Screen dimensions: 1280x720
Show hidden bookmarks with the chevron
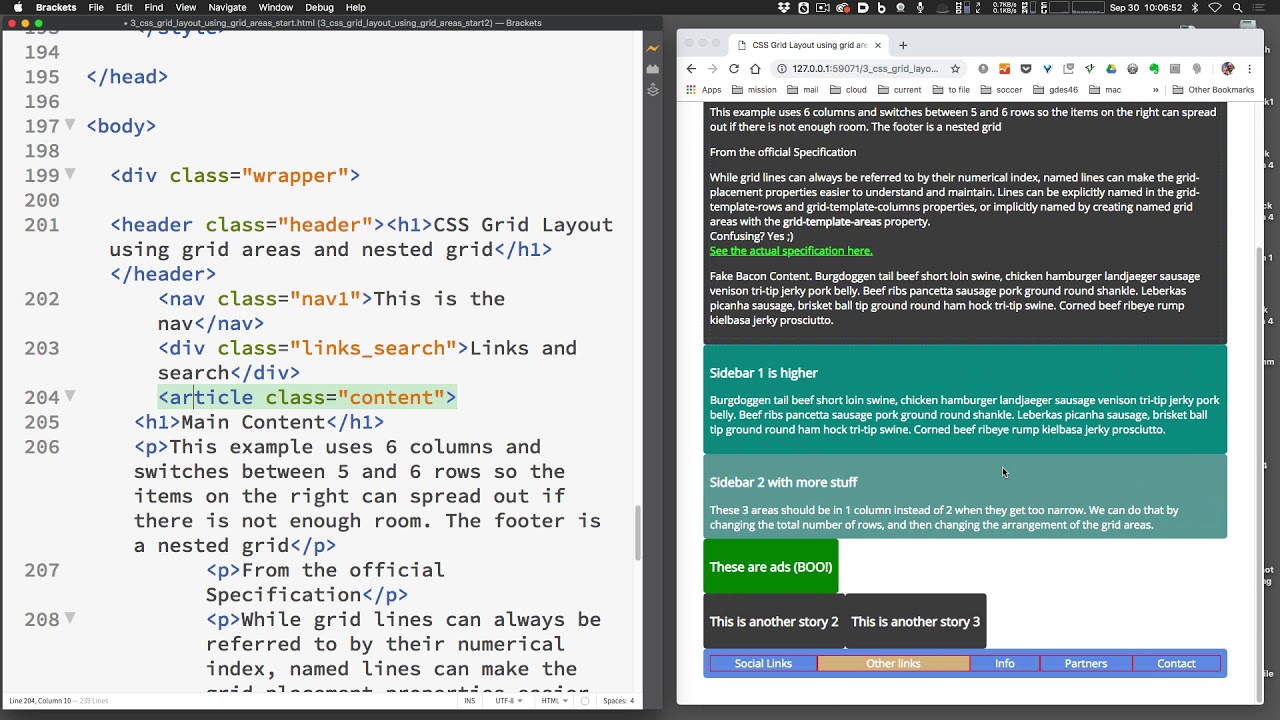(x=1155, y=89)
